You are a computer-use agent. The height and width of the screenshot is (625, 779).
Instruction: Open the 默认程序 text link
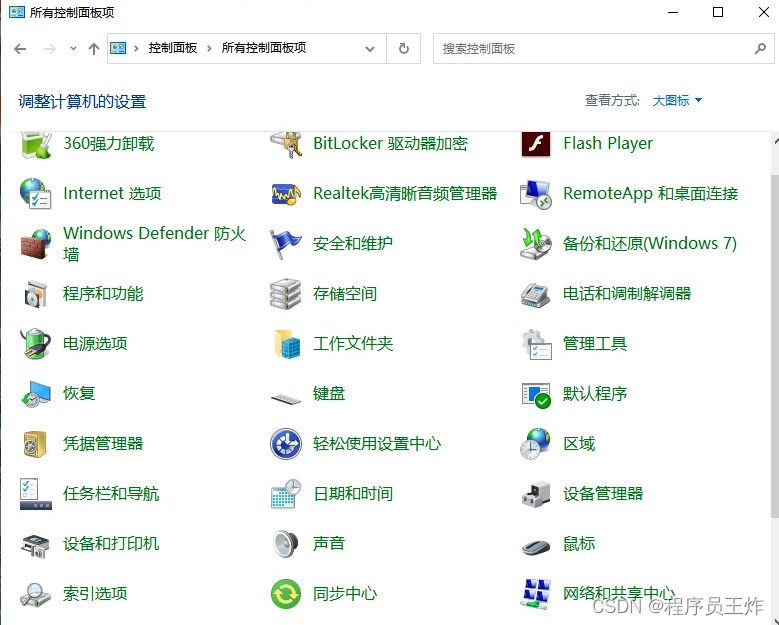pos(595,394)
